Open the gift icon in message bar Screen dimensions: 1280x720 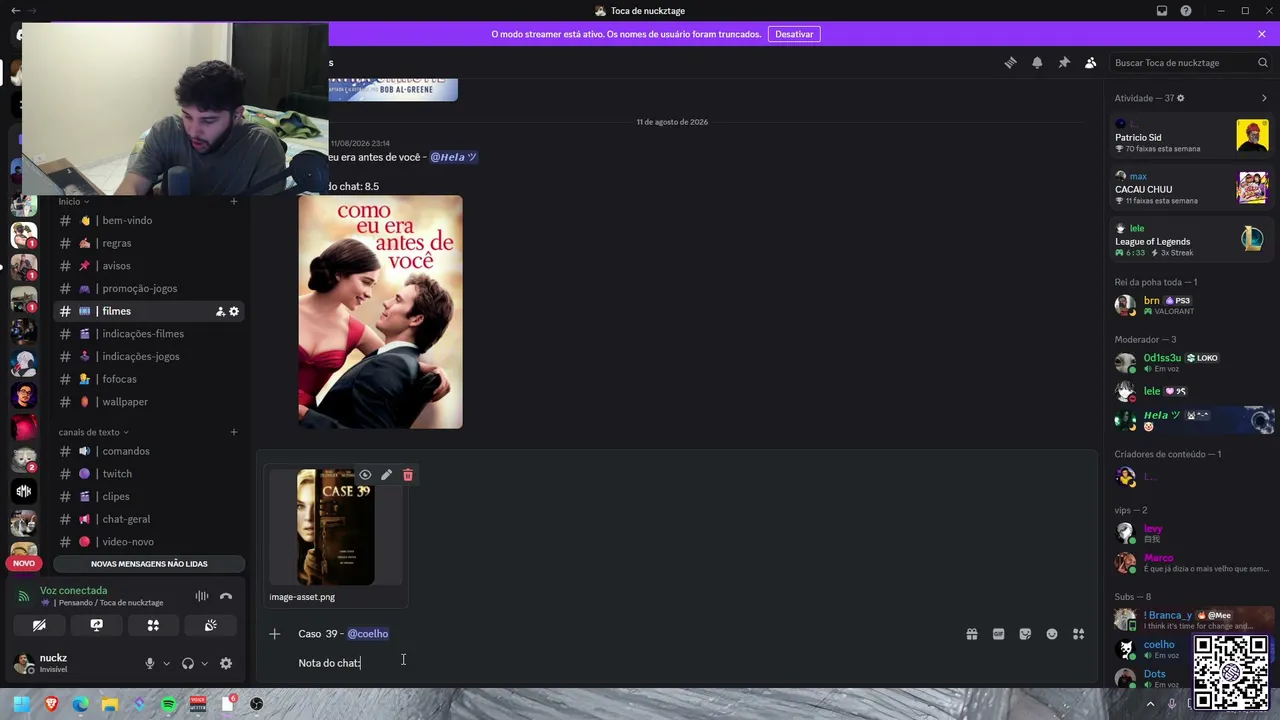tap(972, 634)
